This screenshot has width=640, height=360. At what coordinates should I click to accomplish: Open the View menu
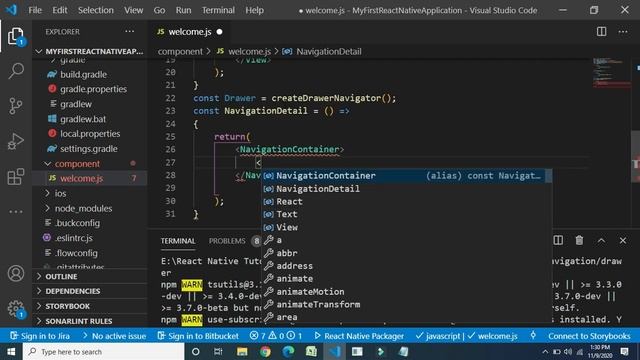click(x=133, y=10)
